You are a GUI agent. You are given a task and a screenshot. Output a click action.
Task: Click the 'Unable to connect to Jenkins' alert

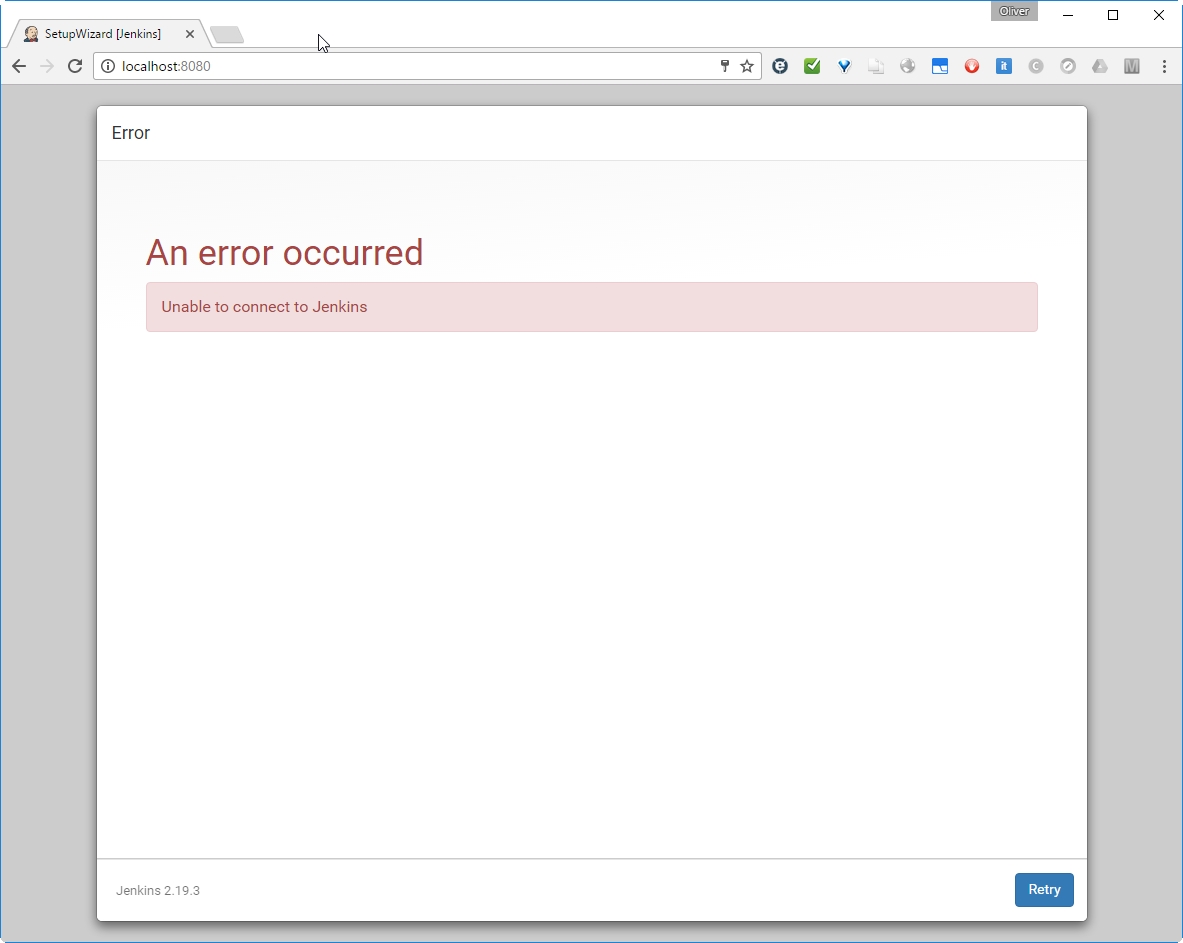(x=591, y=307)
